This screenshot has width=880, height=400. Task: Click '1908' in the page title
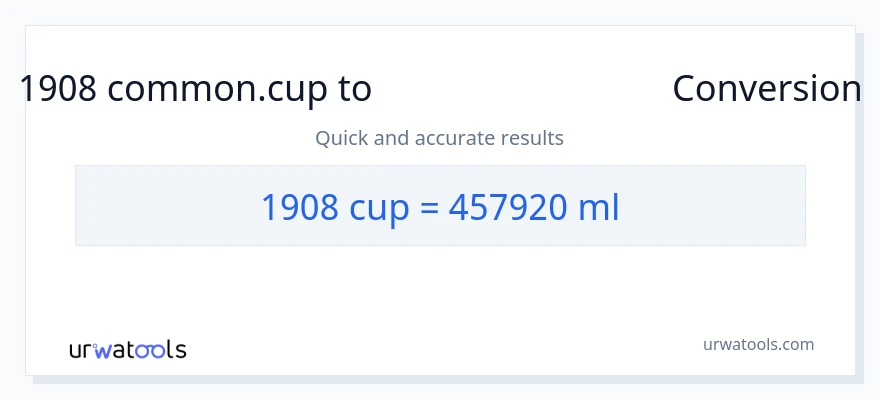point(58,89)
